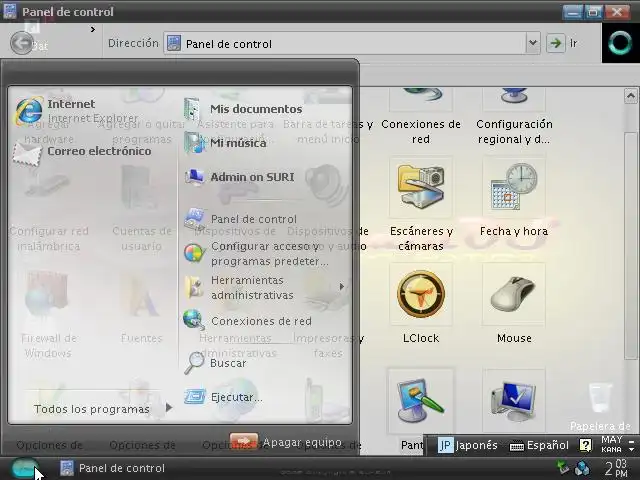The height and width of the screenshot is (480, 640).
Task: Click Conexiones de red label in window
Action: coord(421,131)
